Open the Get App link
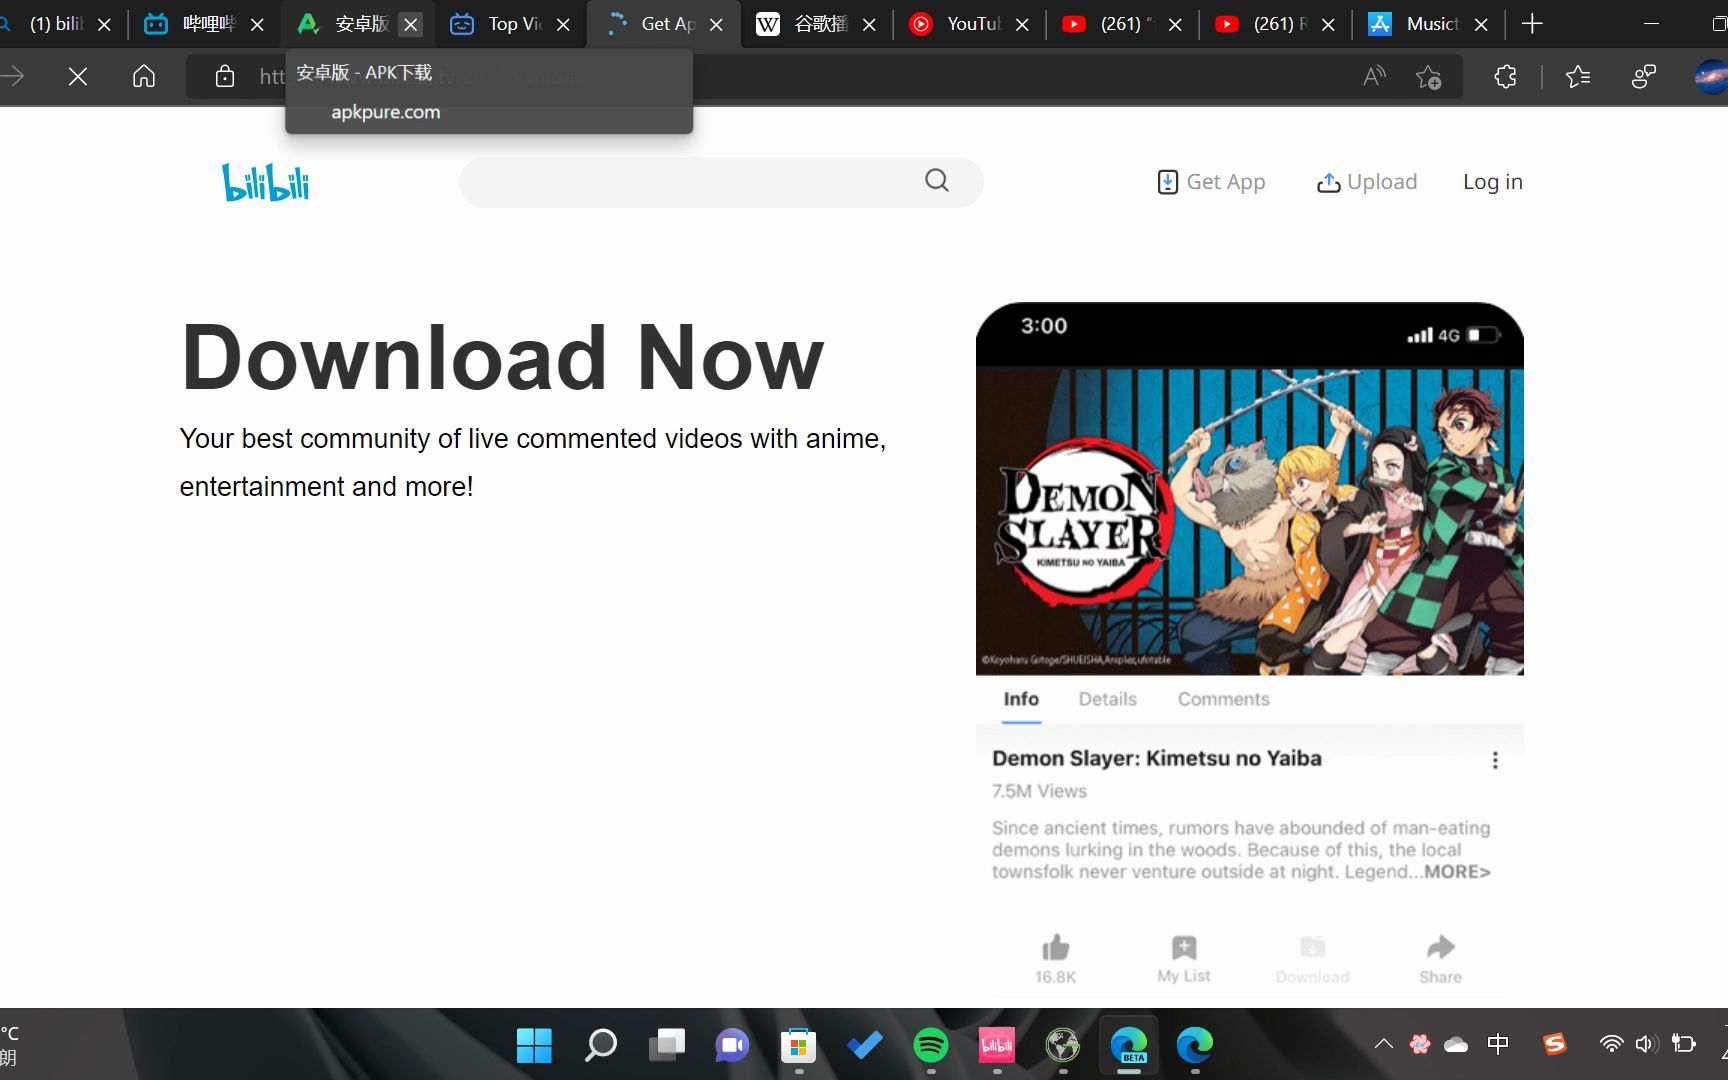The height and width of the screenshot is (1080, 1728). click(1211, 182)
